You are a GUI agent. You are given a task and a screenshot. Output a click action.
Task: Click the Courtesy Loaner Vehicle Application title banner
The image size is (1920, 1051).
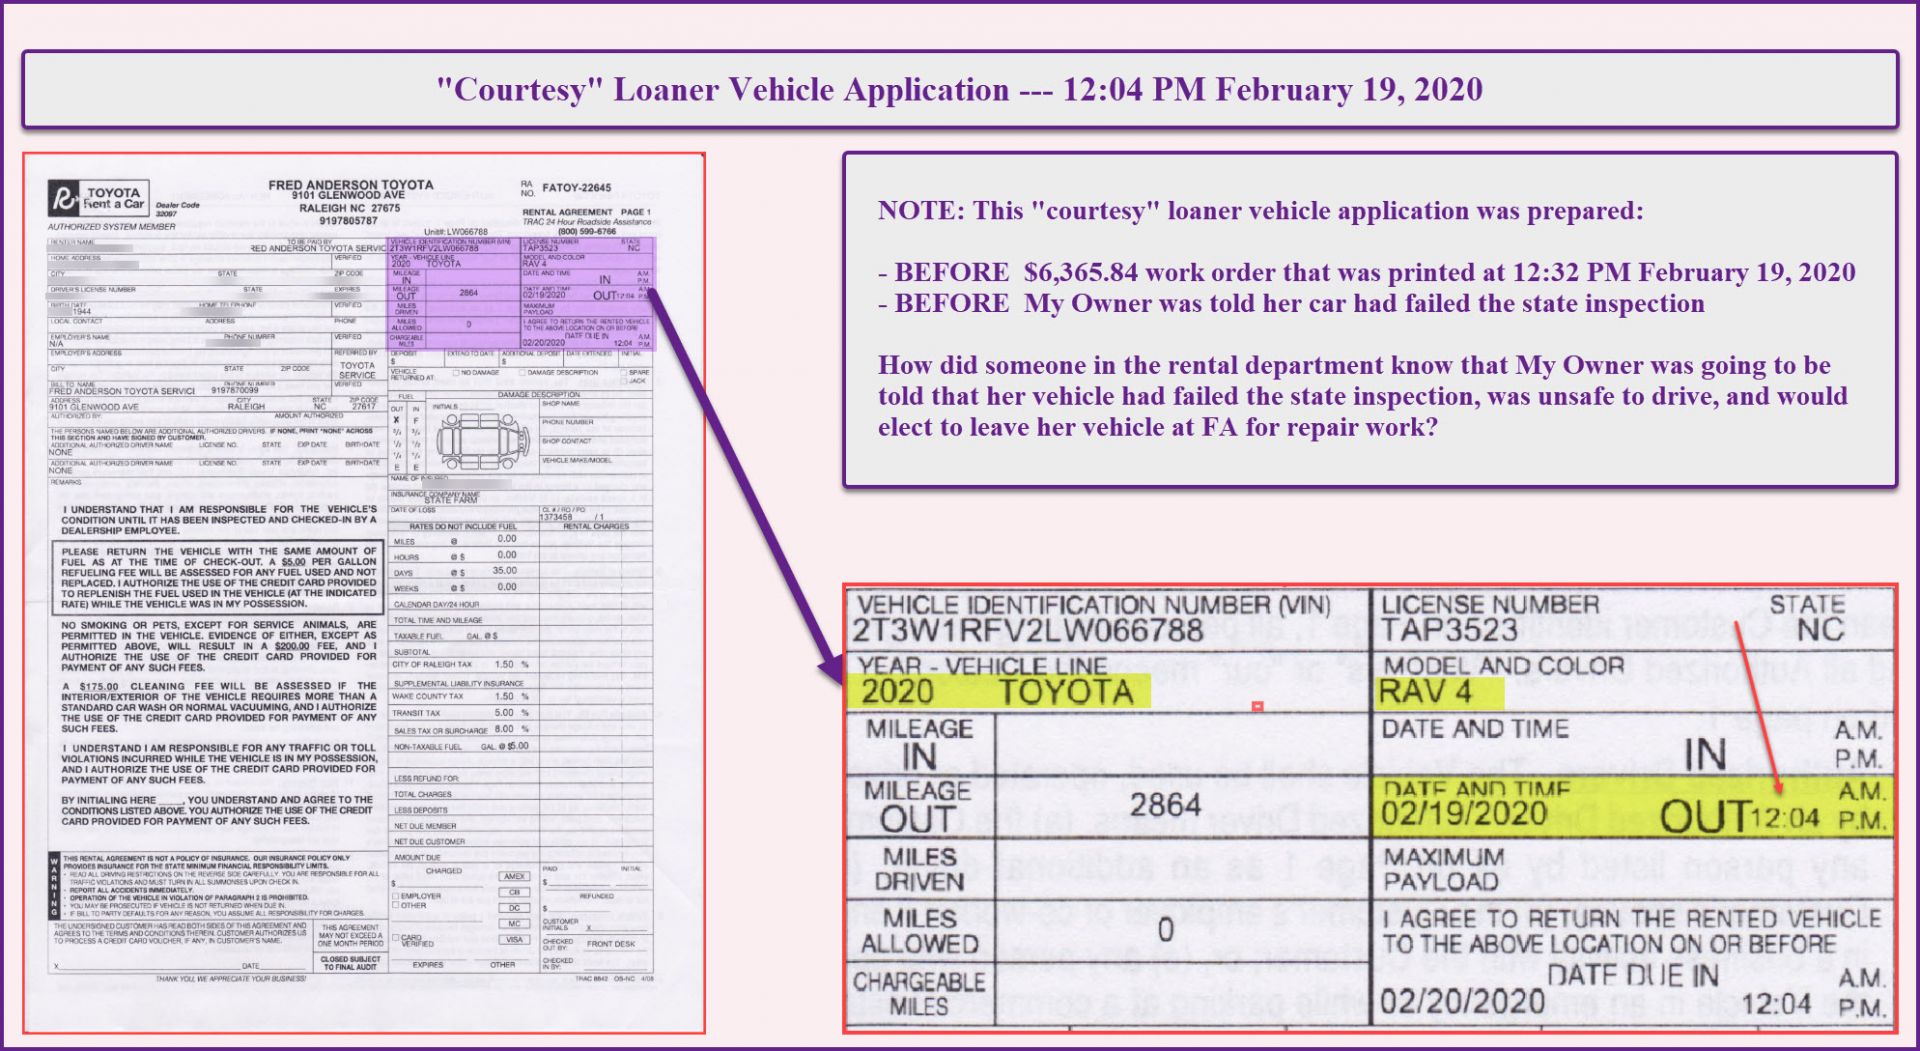(x=960, y=89)
